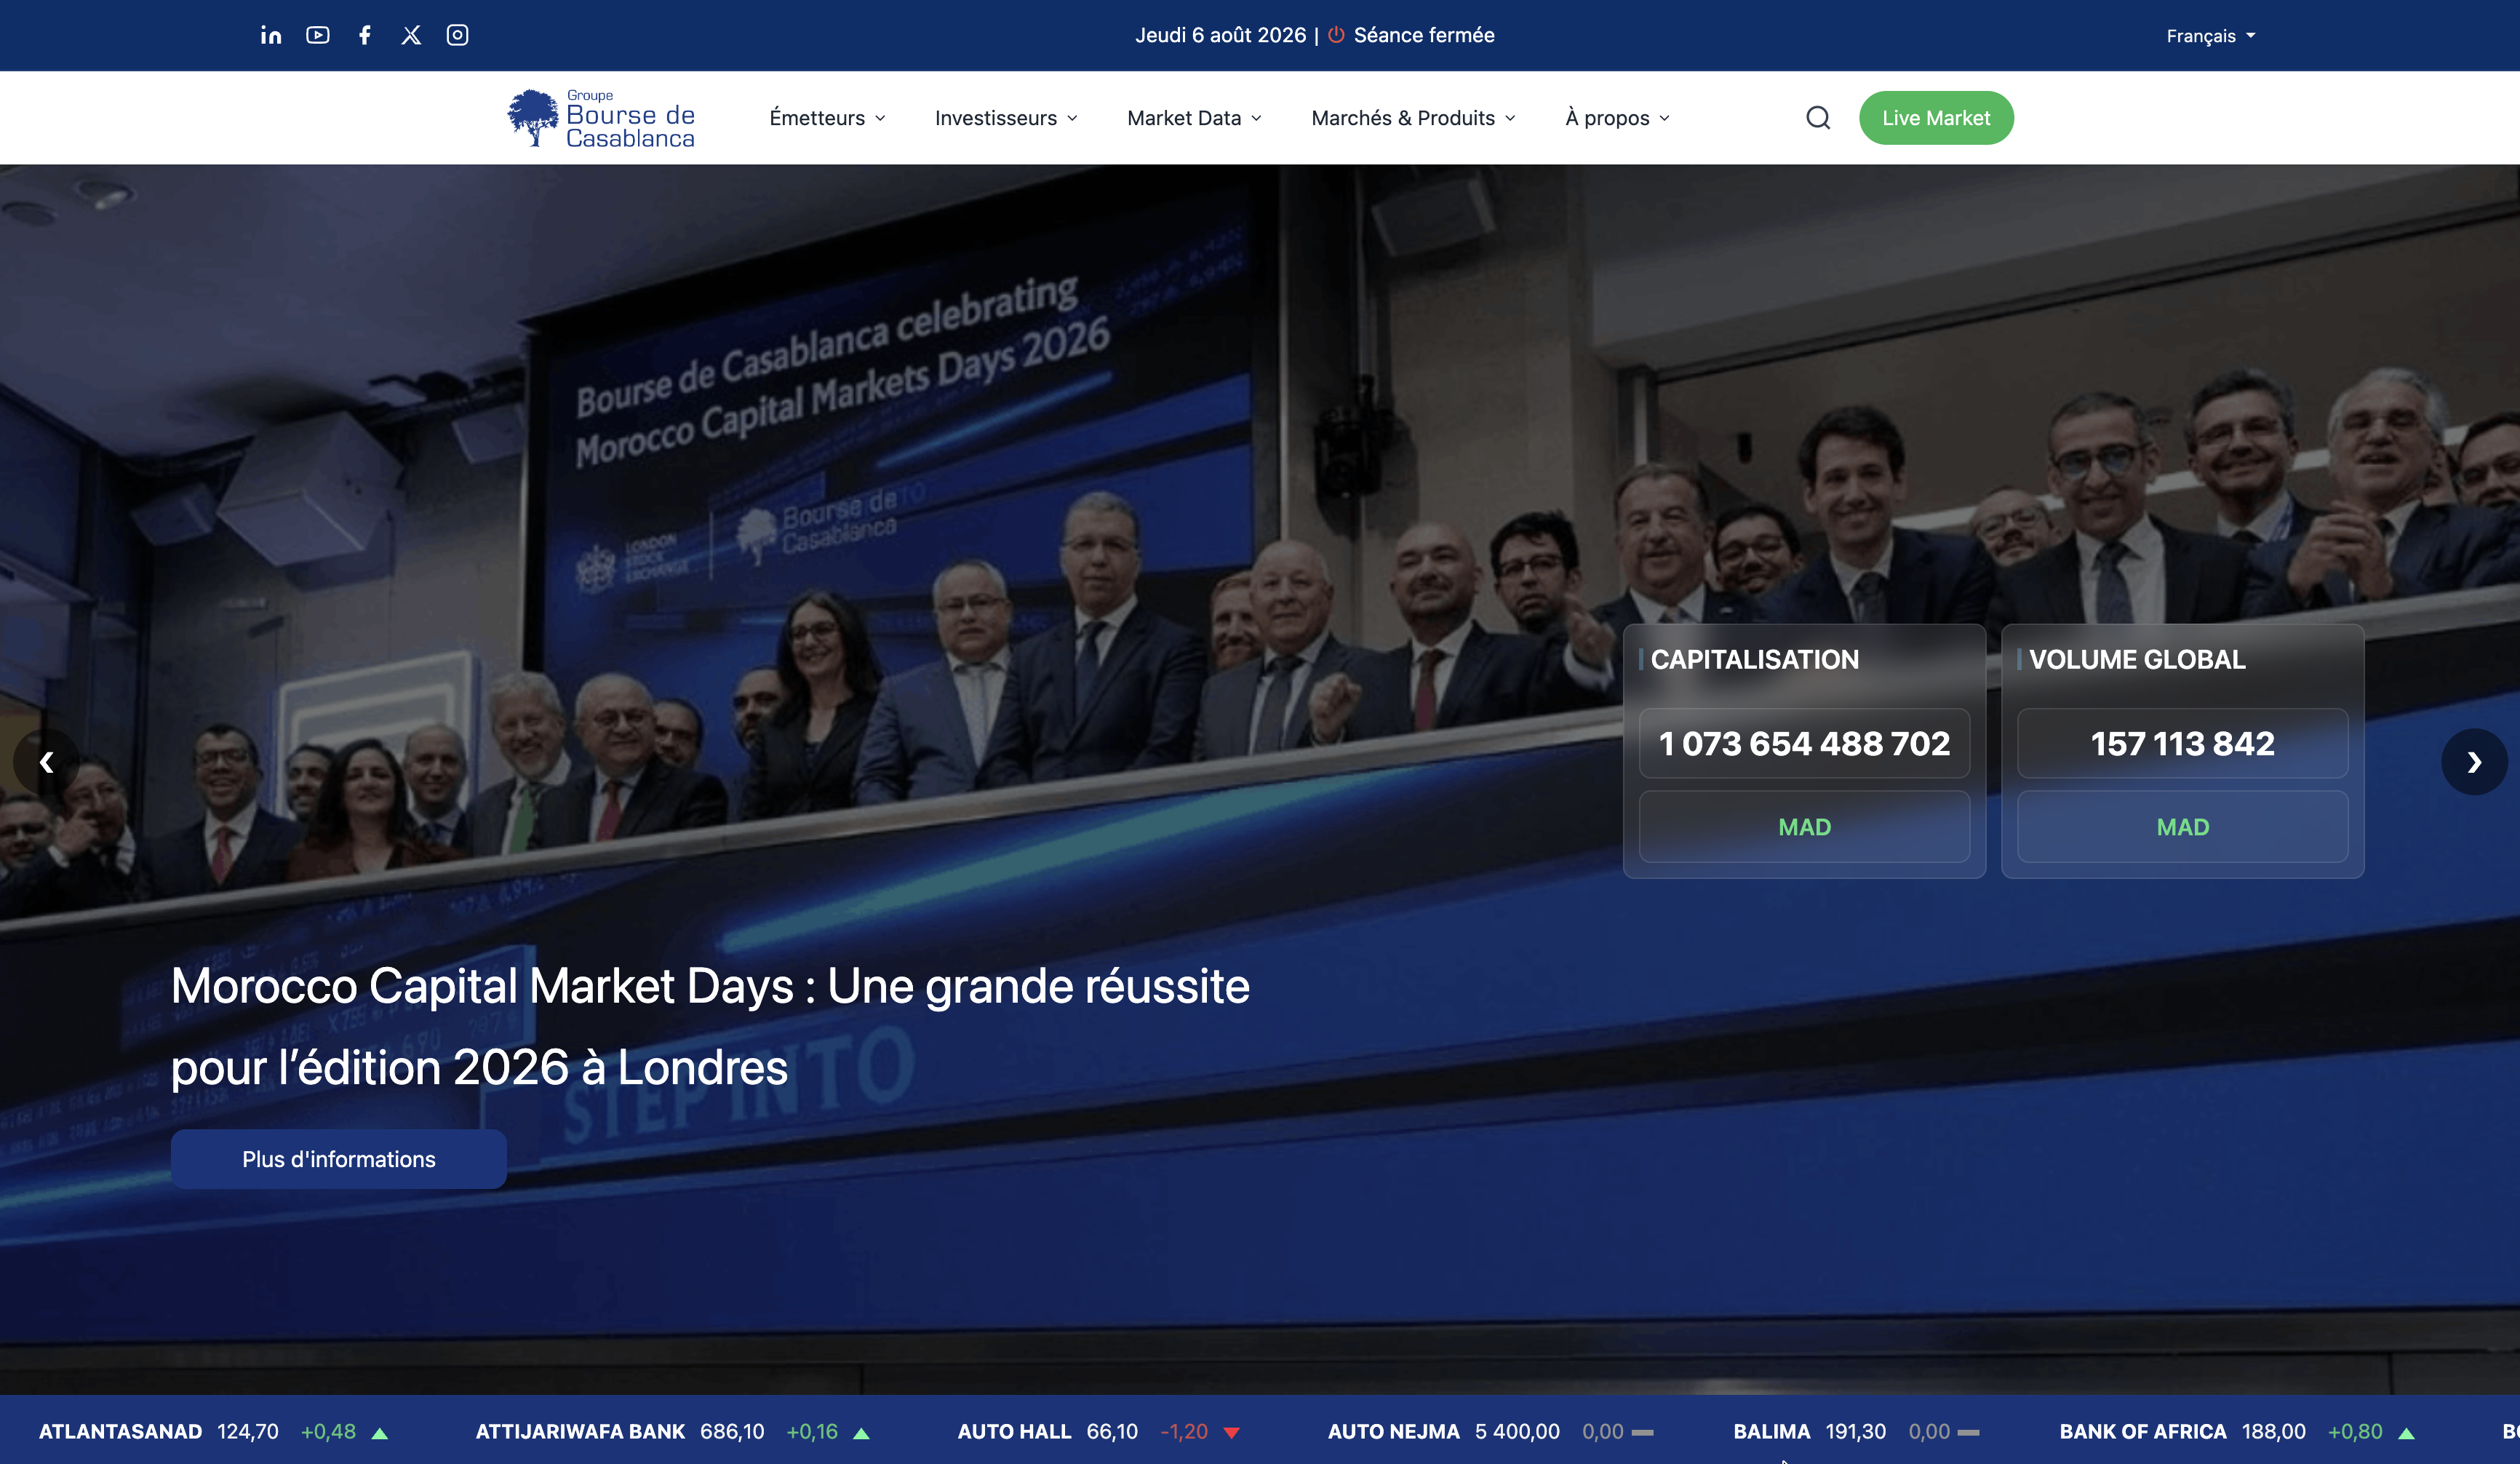Image resolution: width=2520 pixels, height=1464 pixels.
Task: Click ATTIJARIWAFA BANK ticker name
Action: 580,1432
